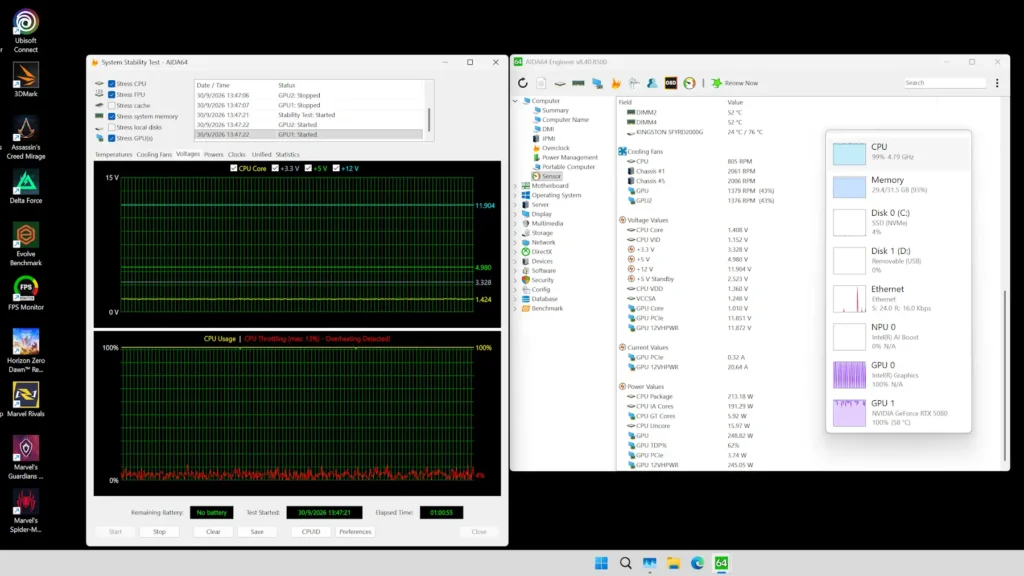Select the 3DMark desktop icon
Screen dimensions: 1024x576
pyautogui.click(x=25, y=80)
